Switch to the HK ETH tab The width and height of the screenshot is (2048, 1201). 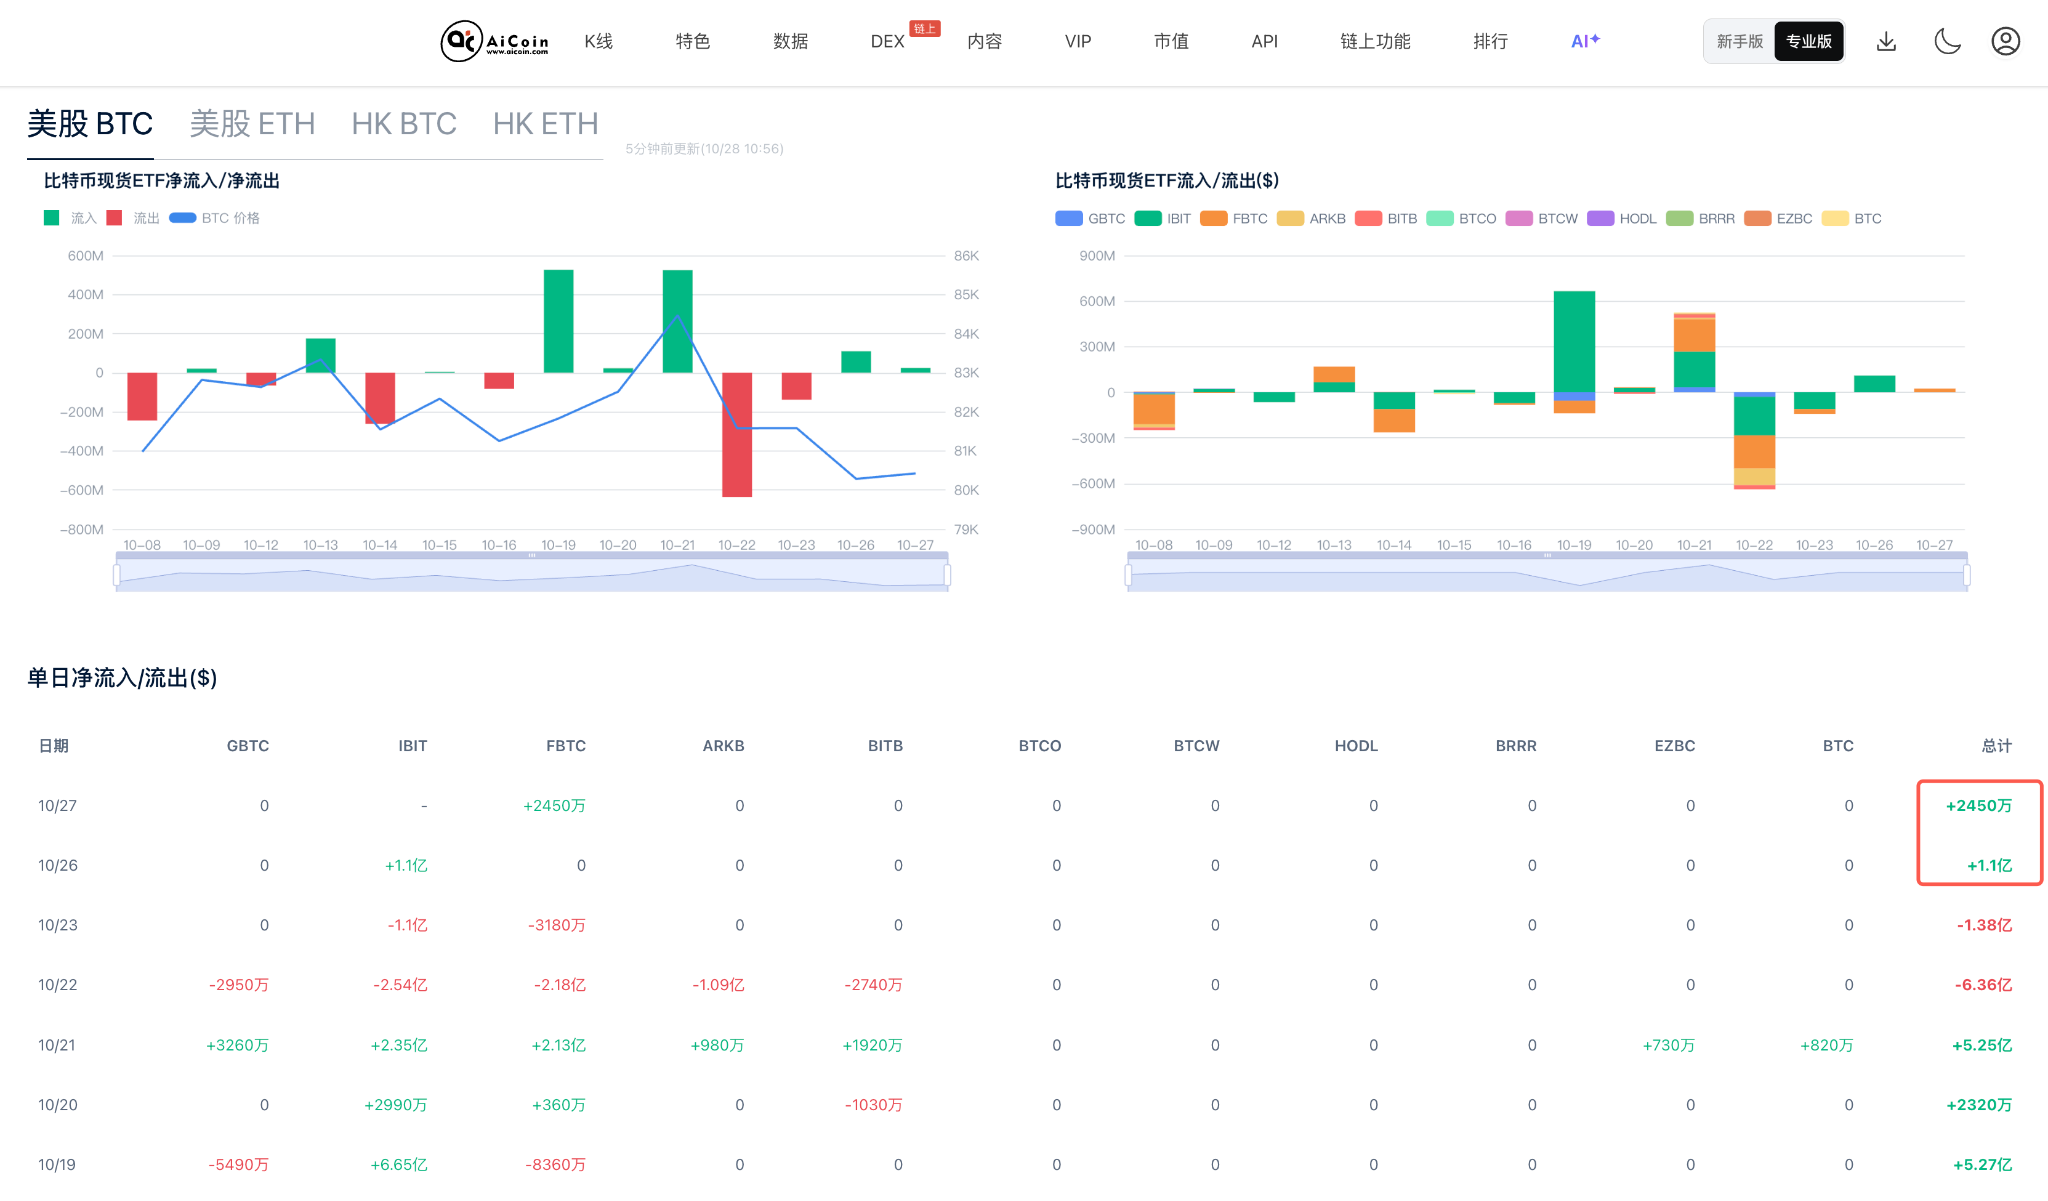[x=545, y=123]
